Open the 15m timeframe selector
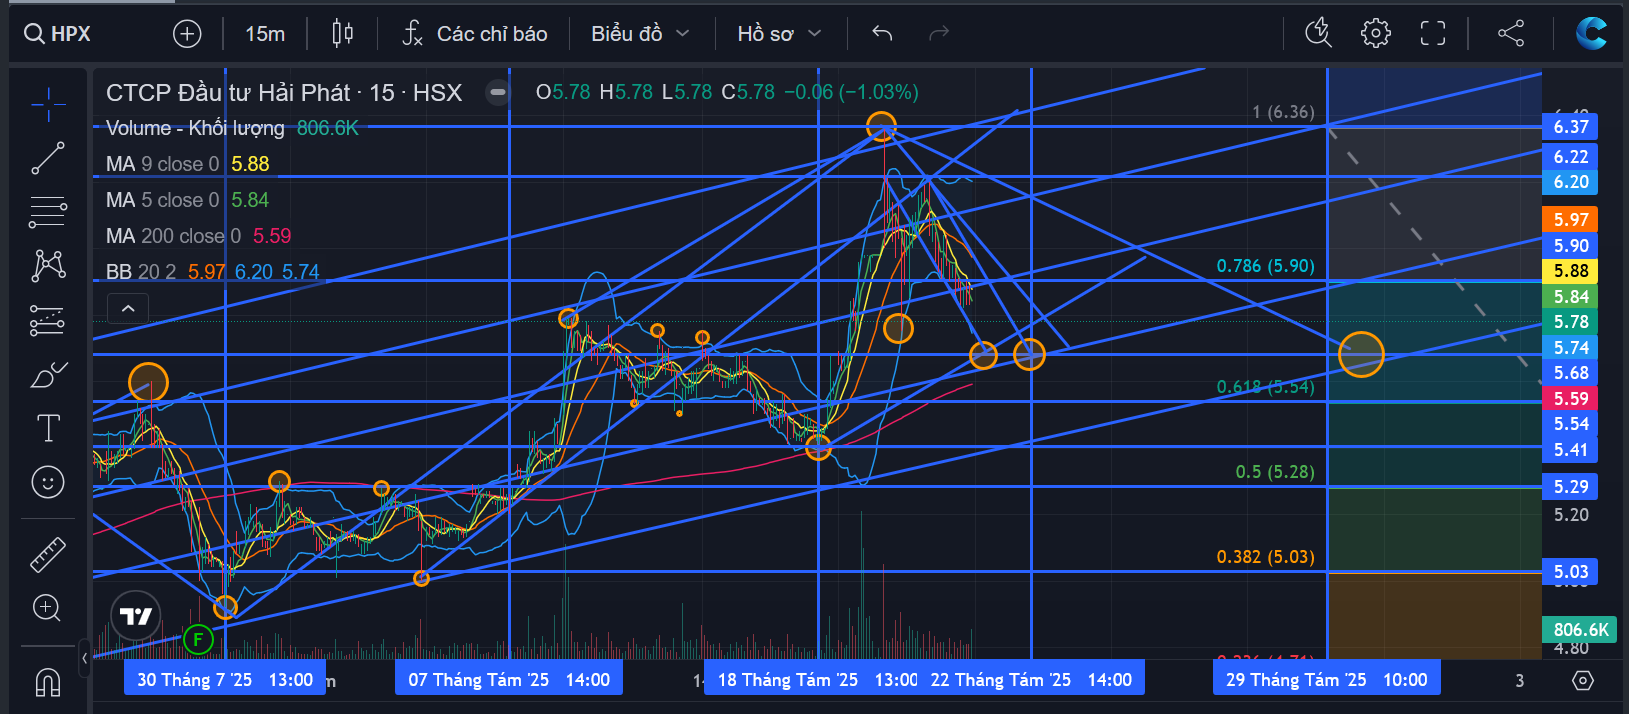The image size is (1629, 714). click(265, 34)
